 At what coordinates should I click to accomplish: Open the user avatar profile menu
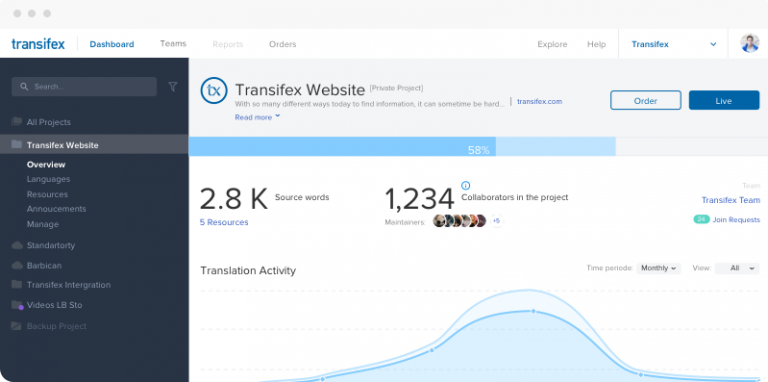(749, 44)
